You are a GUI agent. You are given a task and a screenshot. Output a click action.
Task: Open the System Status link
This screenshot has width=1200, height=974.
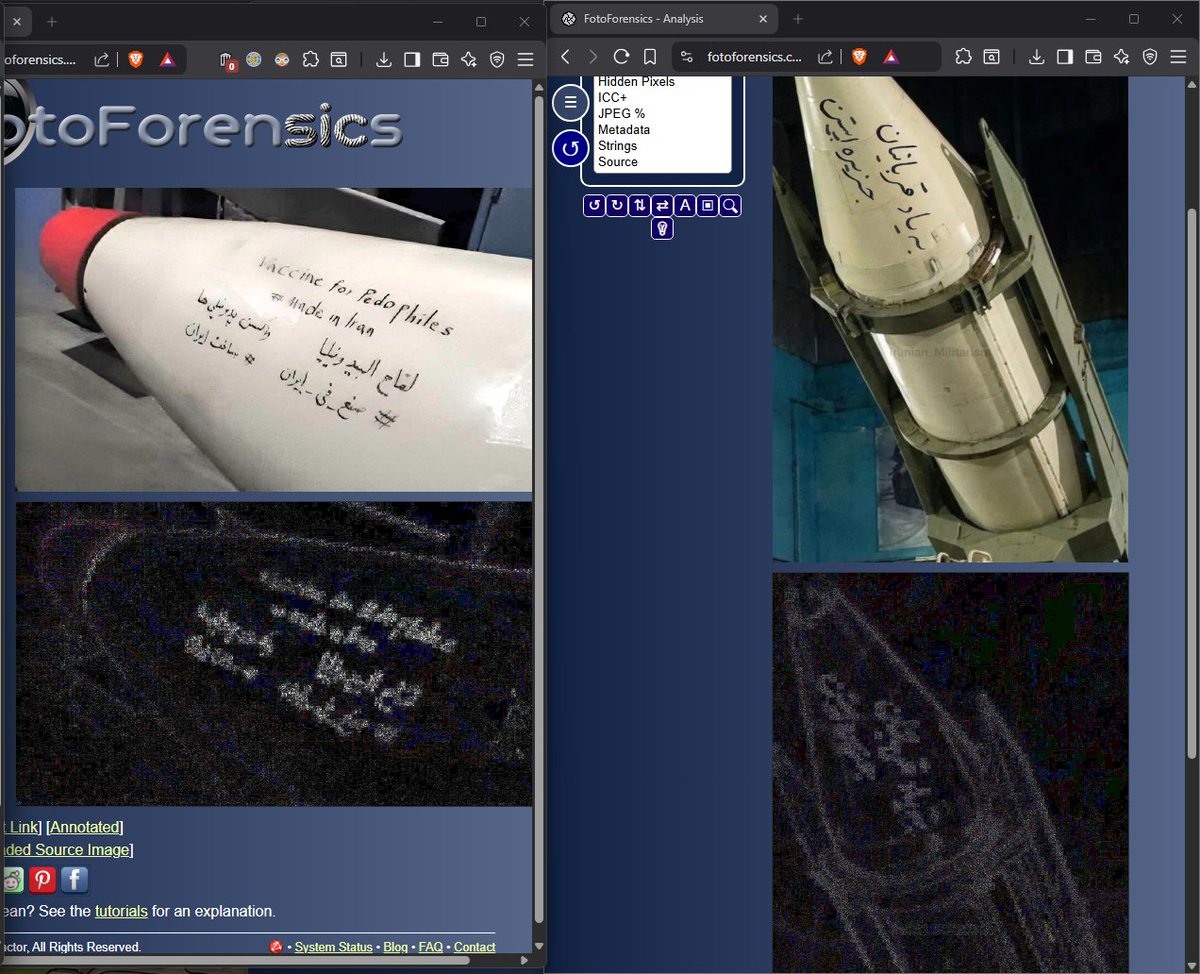(x=333, y=947)
